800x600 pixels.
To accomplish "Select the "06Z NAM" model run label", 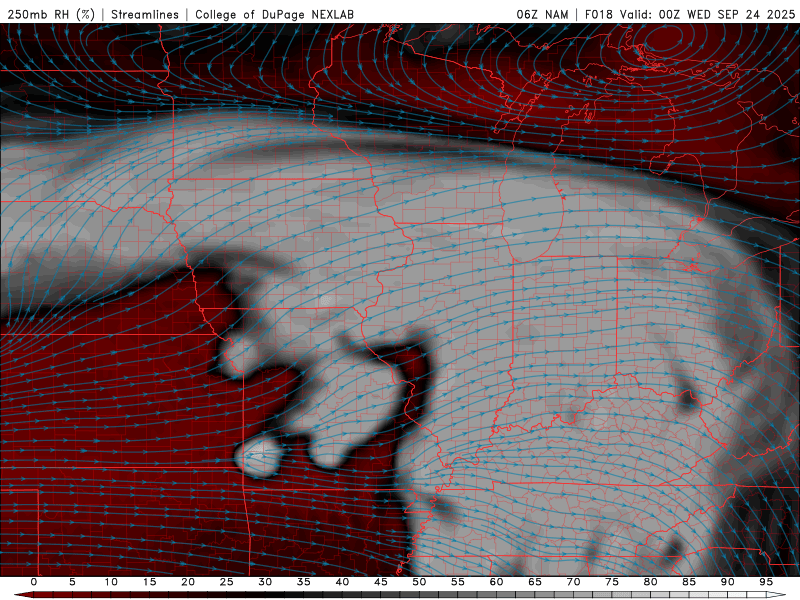I will tap(542, 14).
